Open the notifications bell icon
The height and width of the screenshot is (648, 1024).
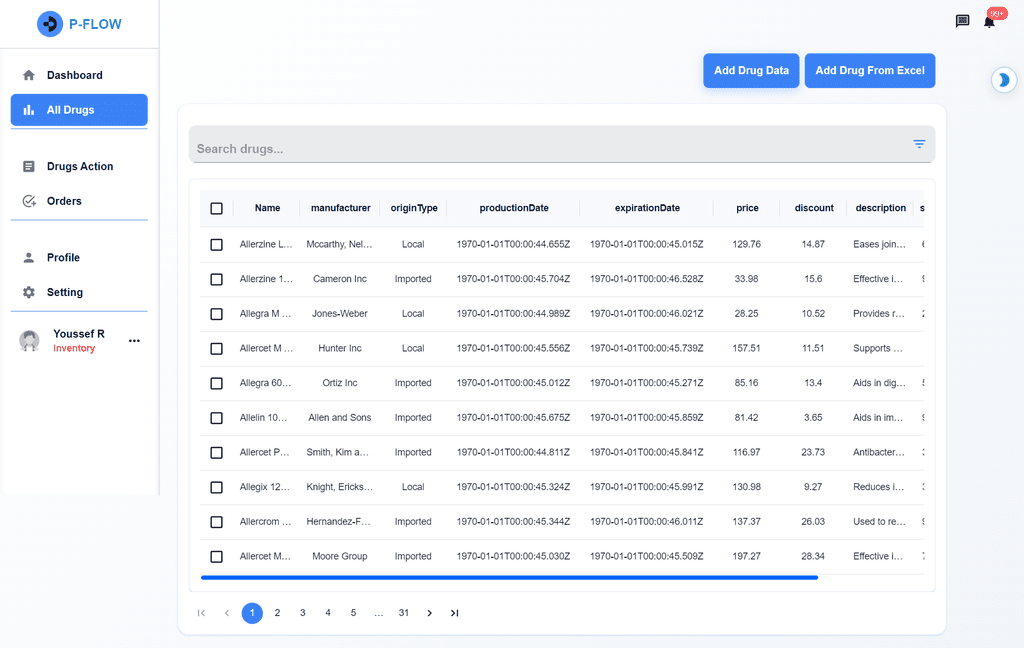coord(989,22)
